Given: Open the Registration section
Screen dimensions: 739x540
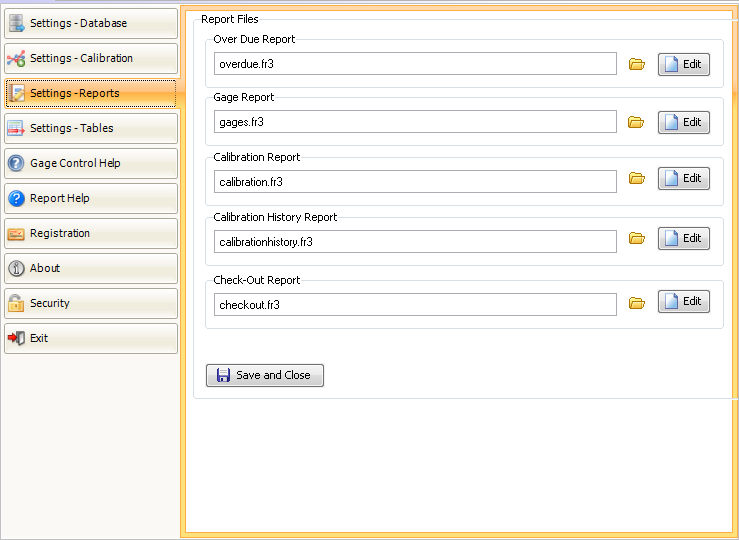Looking at the screenshot, I should click(x=91, y=234).
